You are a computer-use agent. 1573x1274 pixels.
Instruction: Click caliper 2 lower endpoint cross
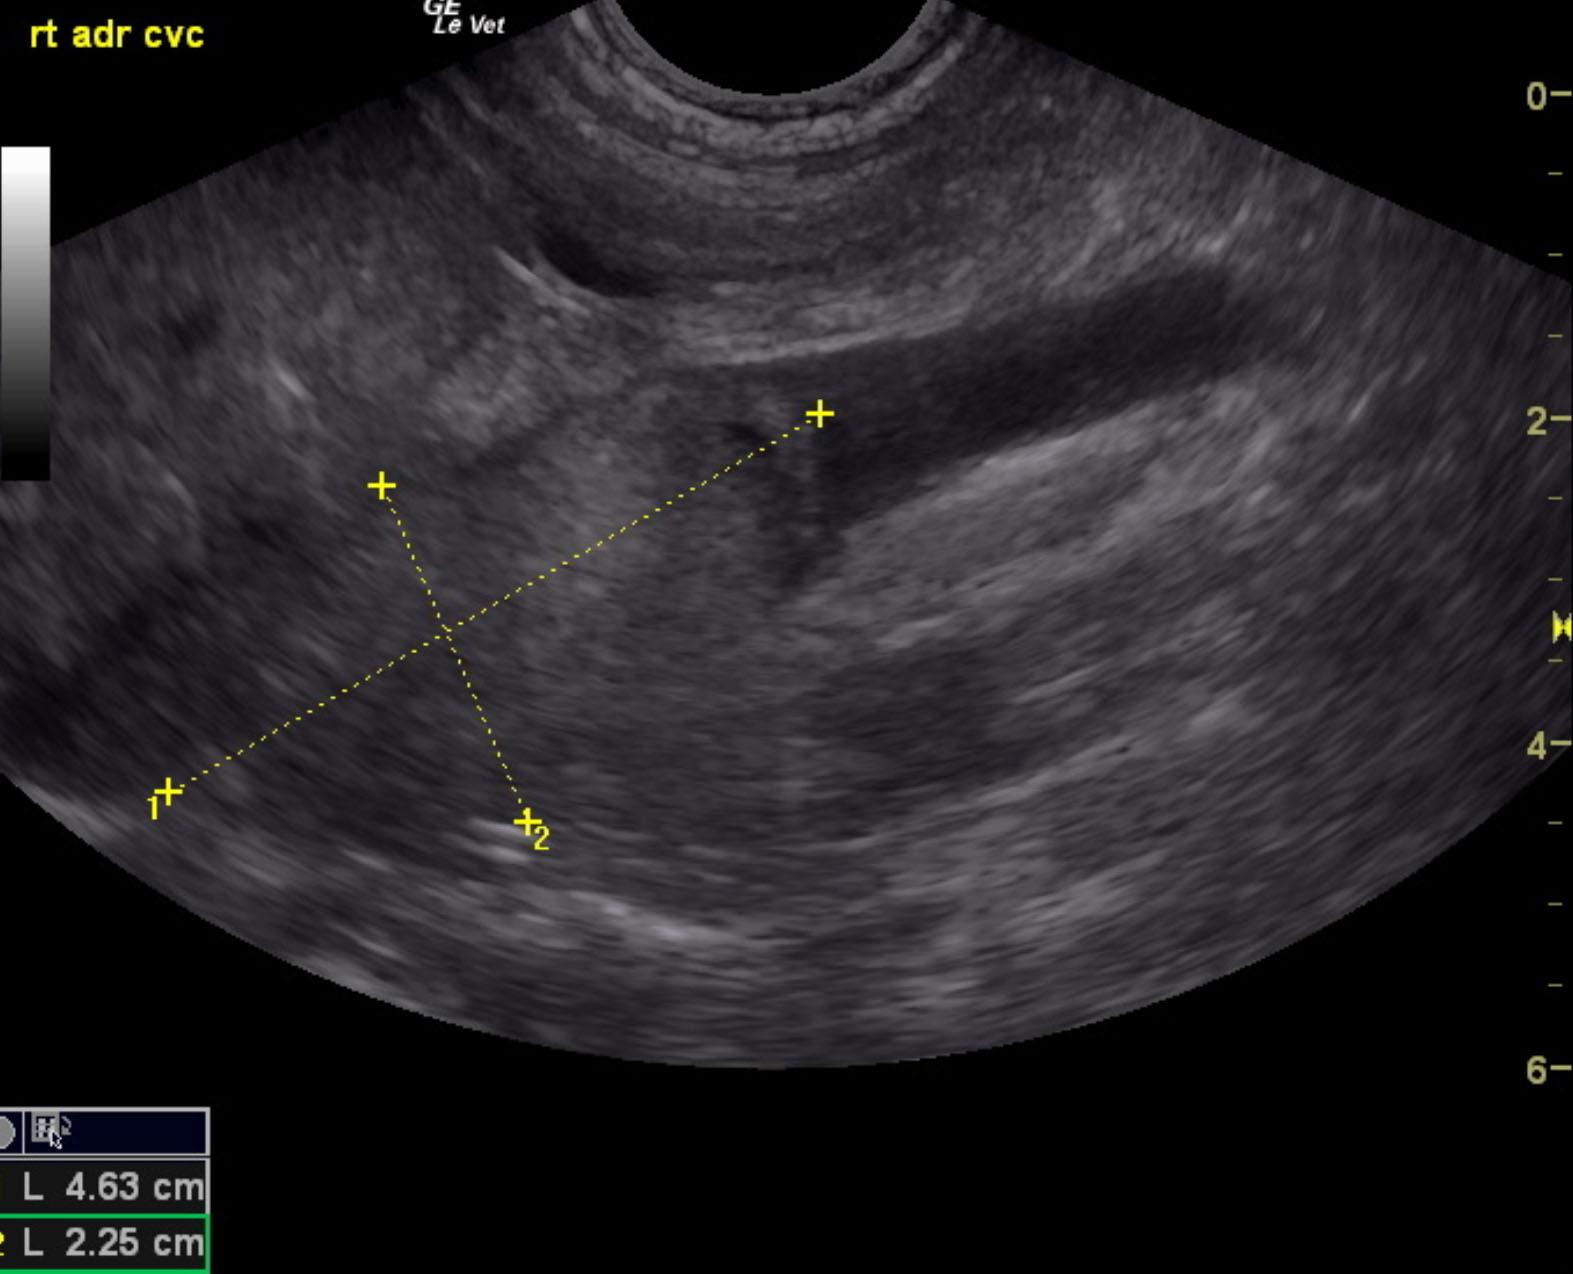click(x=526, y=822)
